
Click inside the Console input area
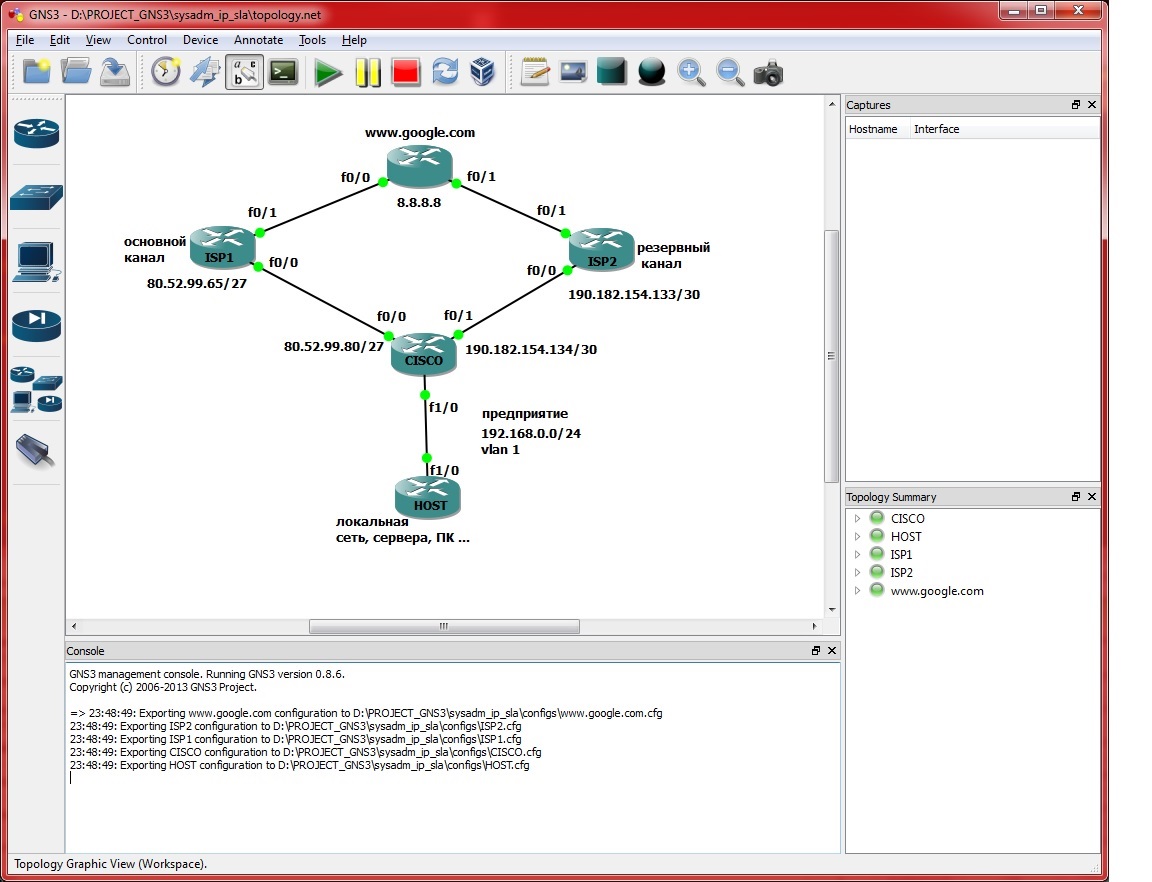453,757
